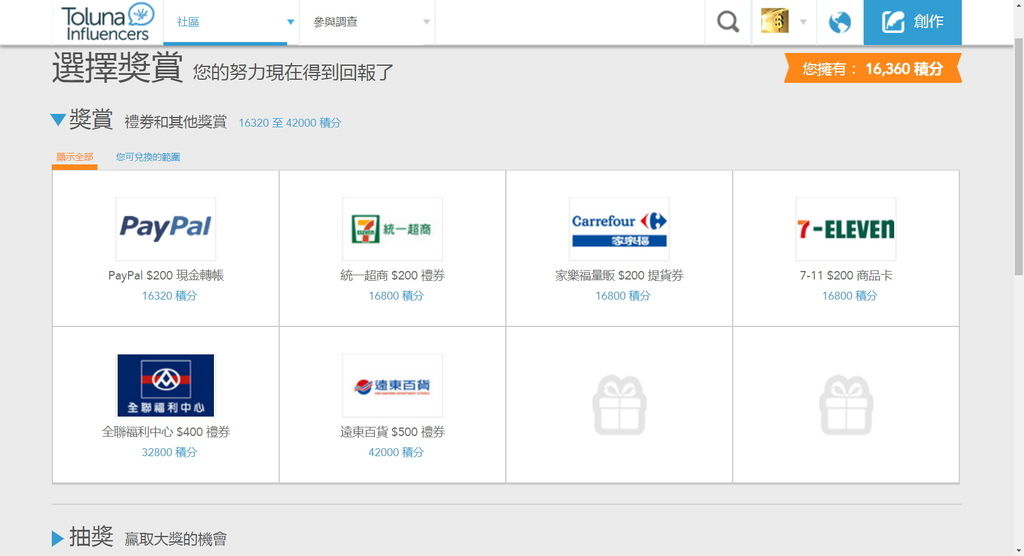Click the 禮券和其他獎賞 subtitle
Image resolution: width=1024 pixels, height=556 pixels.
coord(176,122)
